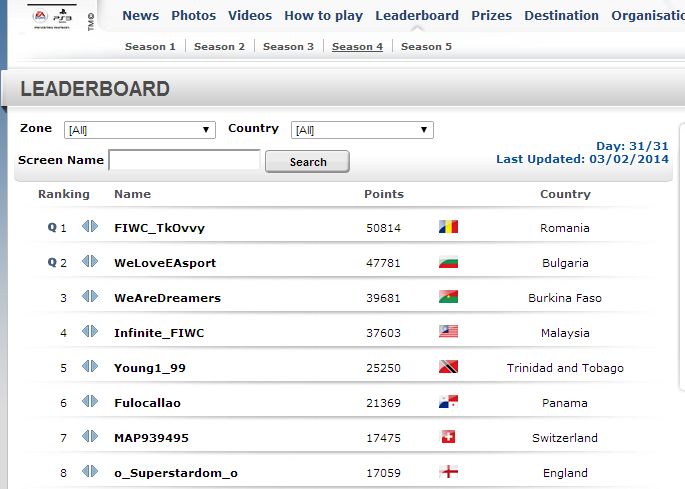The image size is (685, 489).
Task: Switch to the Season 4 tab
Action: coord(357,47)
